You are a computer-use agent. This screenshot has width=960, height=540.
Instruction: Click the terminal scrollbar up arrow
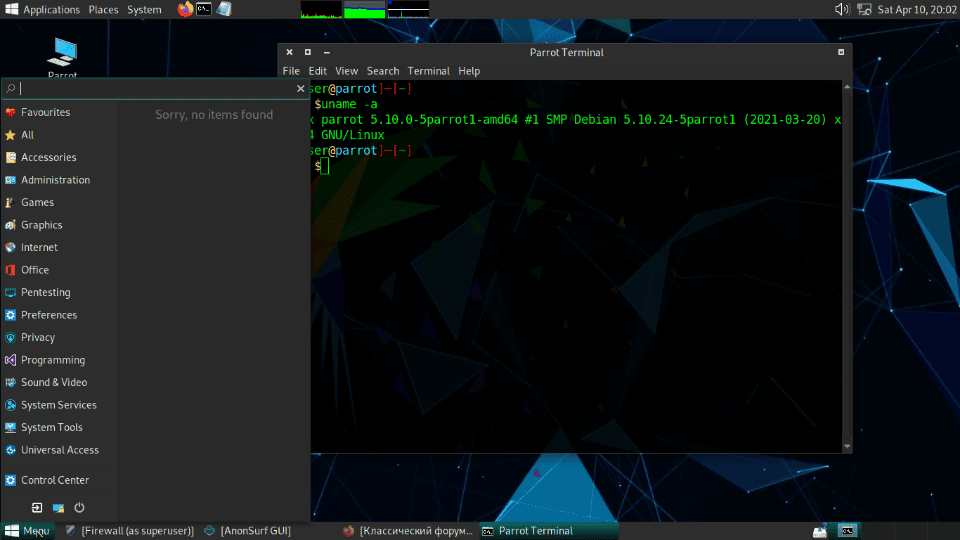pyautogui.click(x=847, y=87)
